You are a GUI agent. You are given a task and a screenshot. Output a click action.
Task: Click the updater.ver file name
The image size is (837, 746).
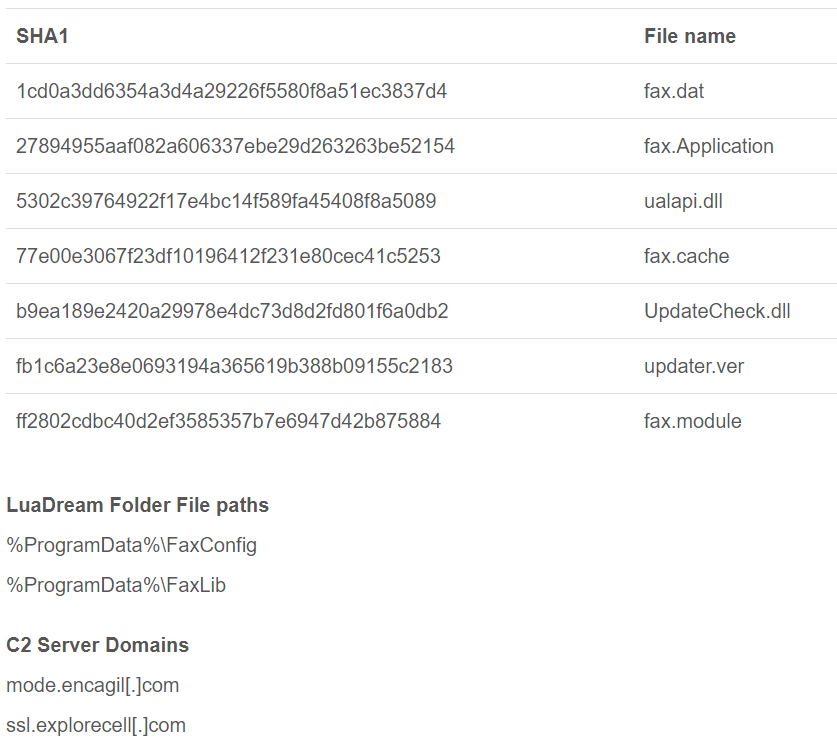(x=694, y=367)
